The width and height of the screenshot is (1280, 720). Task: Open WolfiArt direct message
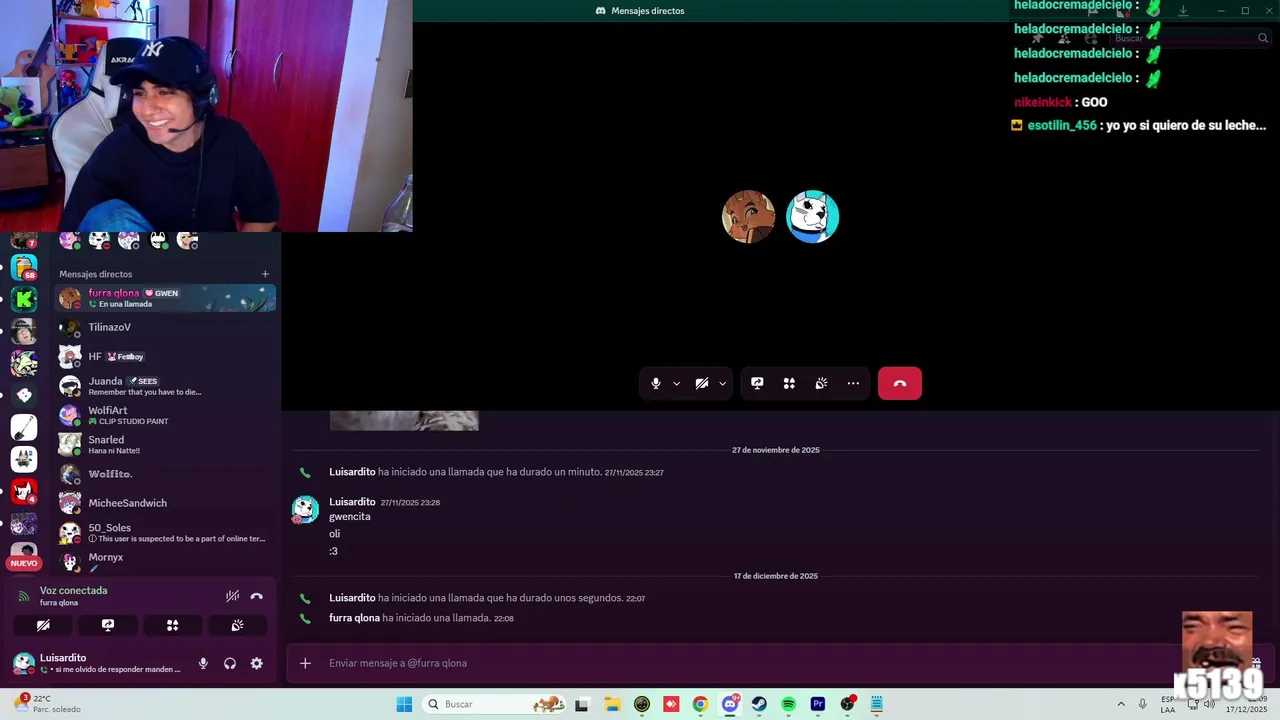[x=165, y=415]
